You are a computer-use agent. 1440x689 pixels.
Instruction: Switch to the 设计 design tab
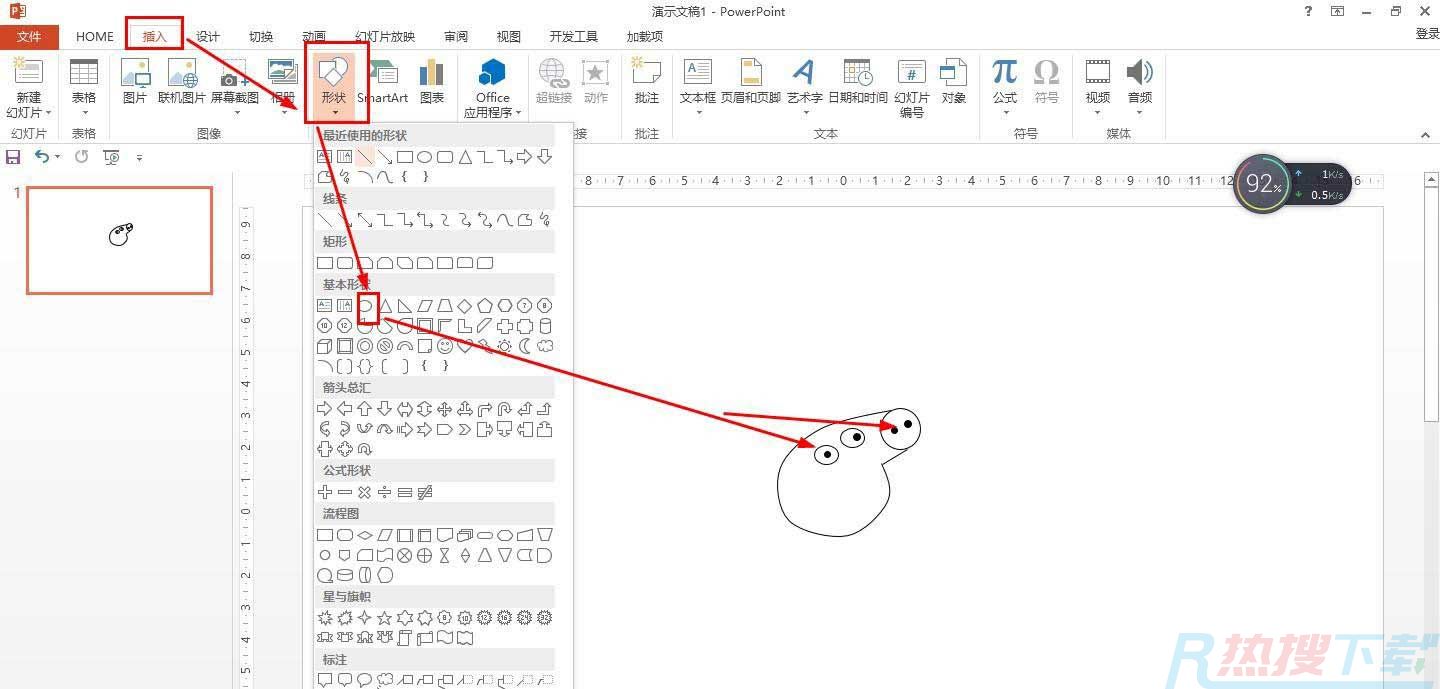click(208, 36)
